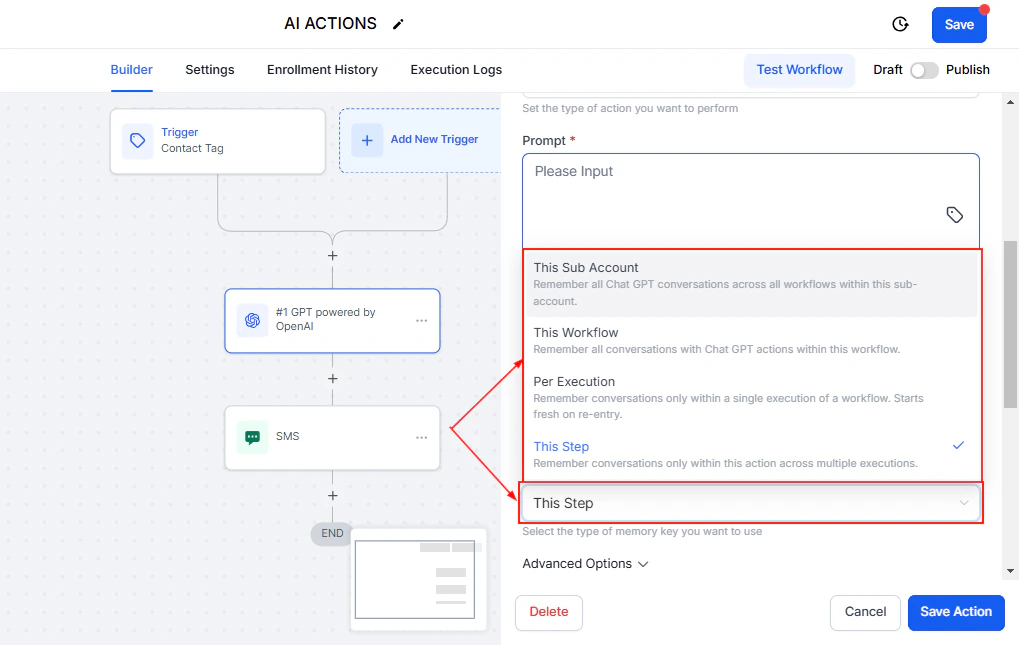Click the Delete button
The height and width of the screenshot is (645, 1019).
(548, 612)
